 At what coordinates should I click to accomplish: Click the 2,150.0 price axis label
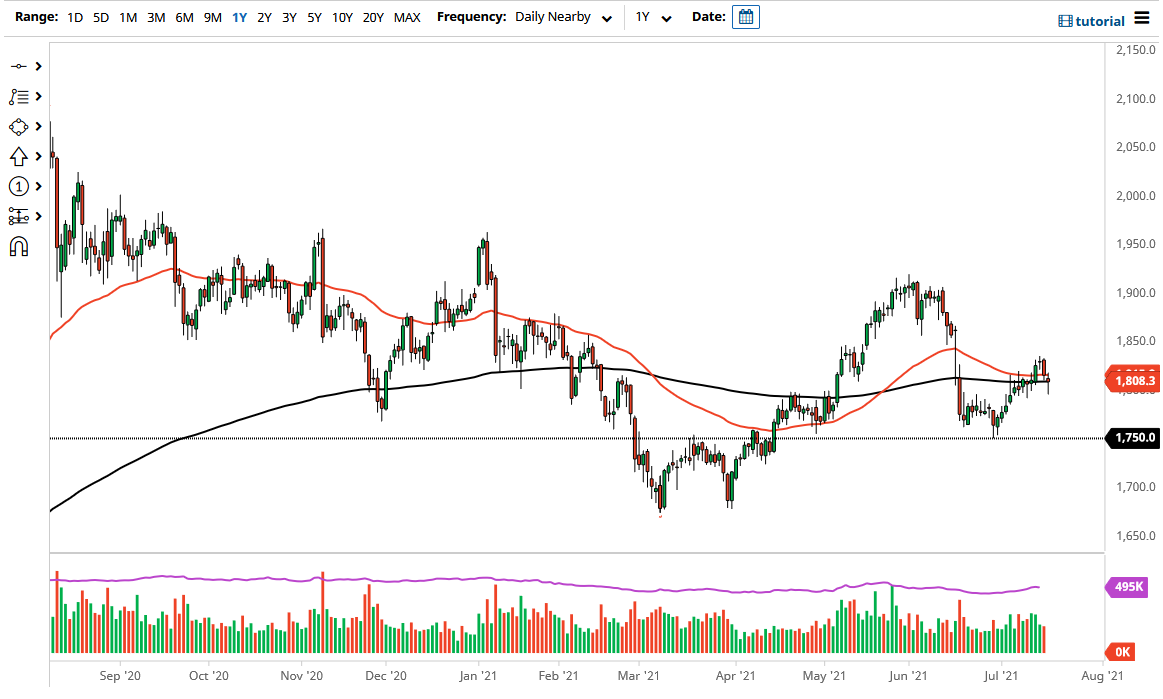click(1136, 50)
